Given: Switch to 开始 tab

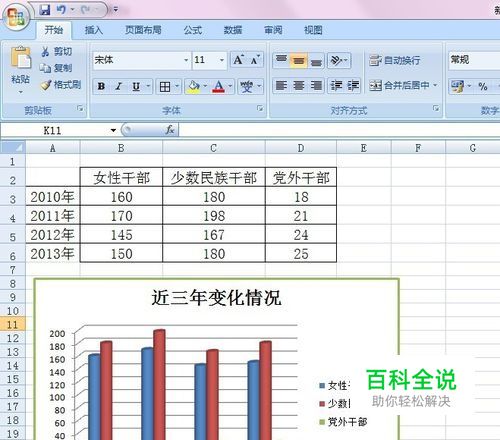Looking at the screenshot, I should coord(54,30).
